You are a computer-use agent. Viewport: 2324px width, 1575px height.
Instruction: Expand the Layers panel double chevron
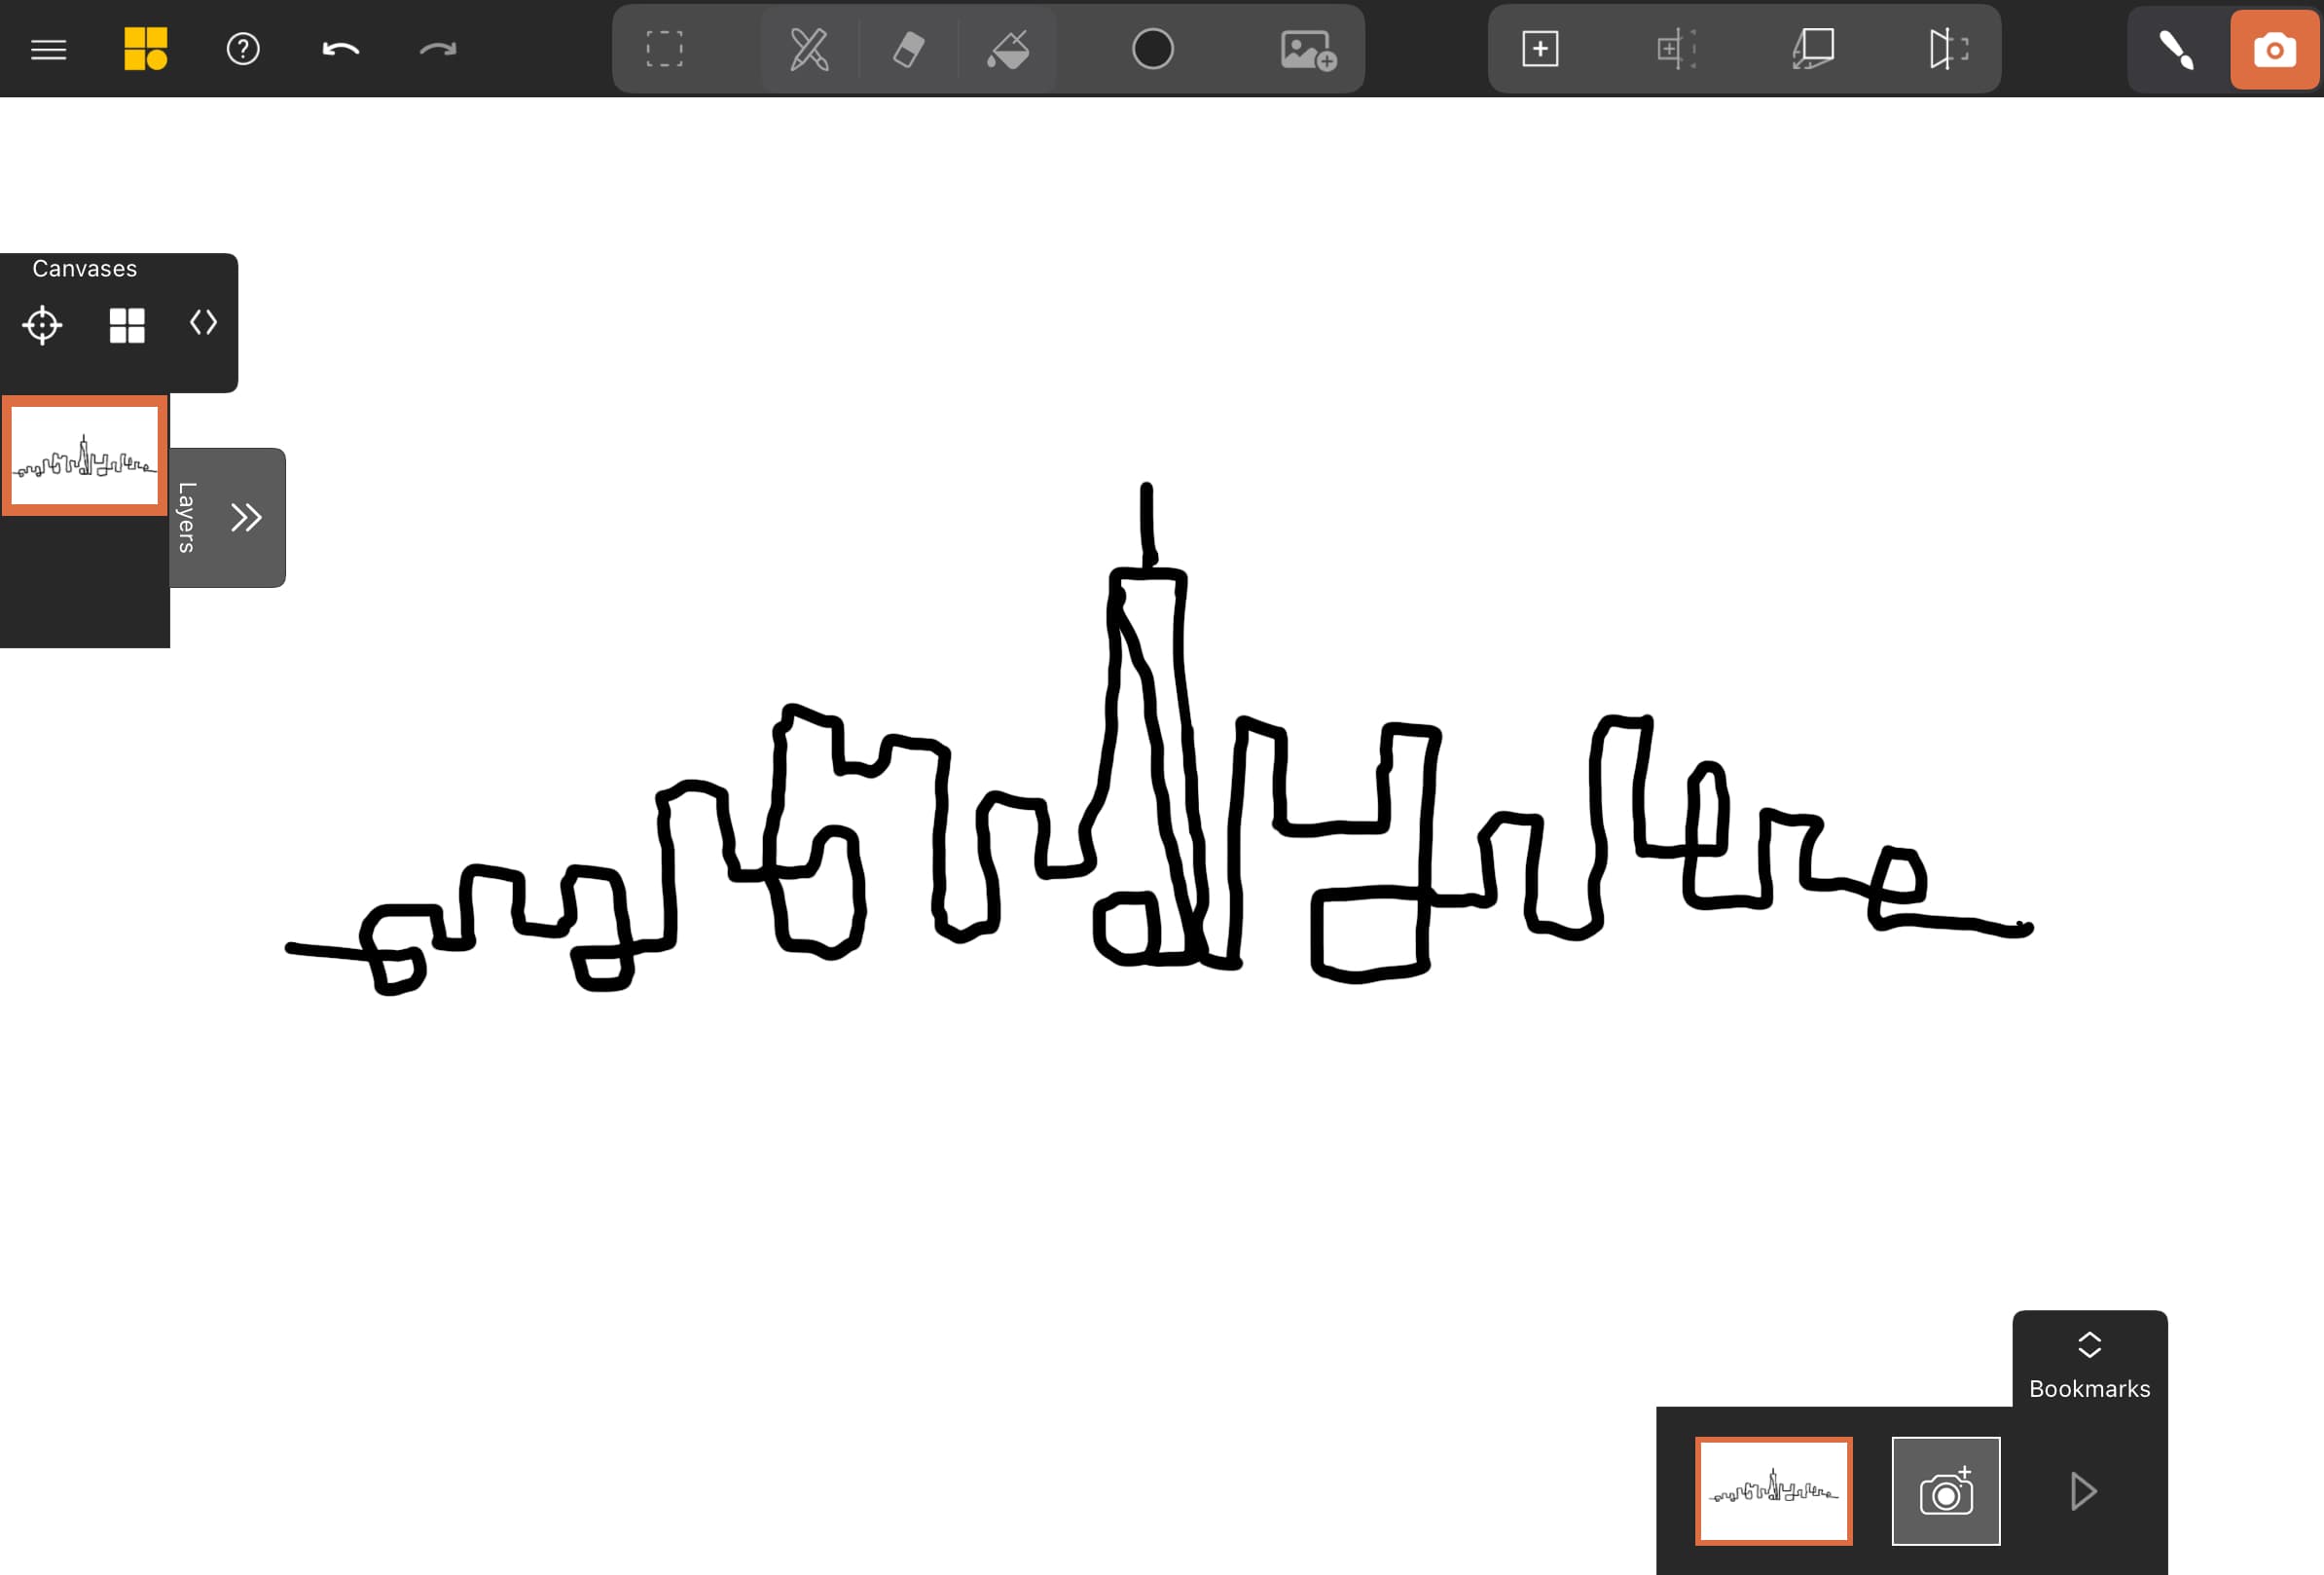246,517
